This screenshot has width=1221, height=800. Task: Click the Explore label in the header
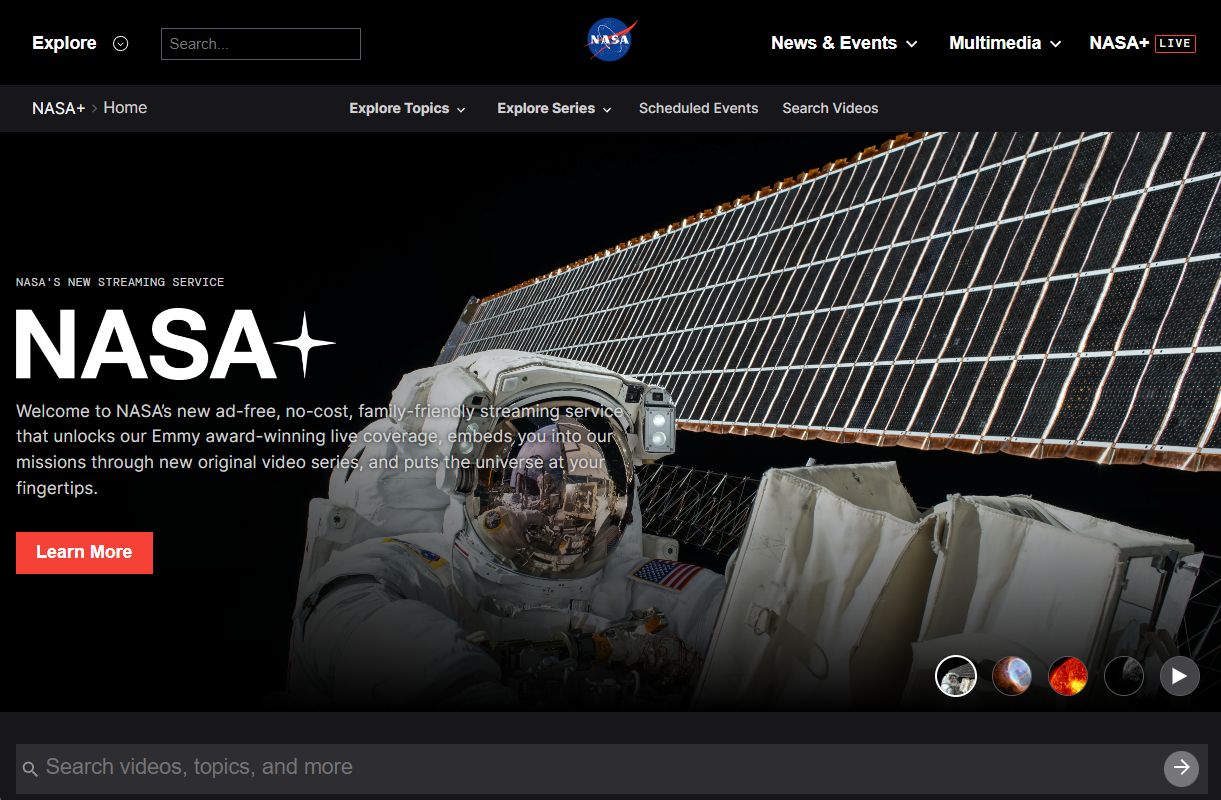tap(64, 43)
